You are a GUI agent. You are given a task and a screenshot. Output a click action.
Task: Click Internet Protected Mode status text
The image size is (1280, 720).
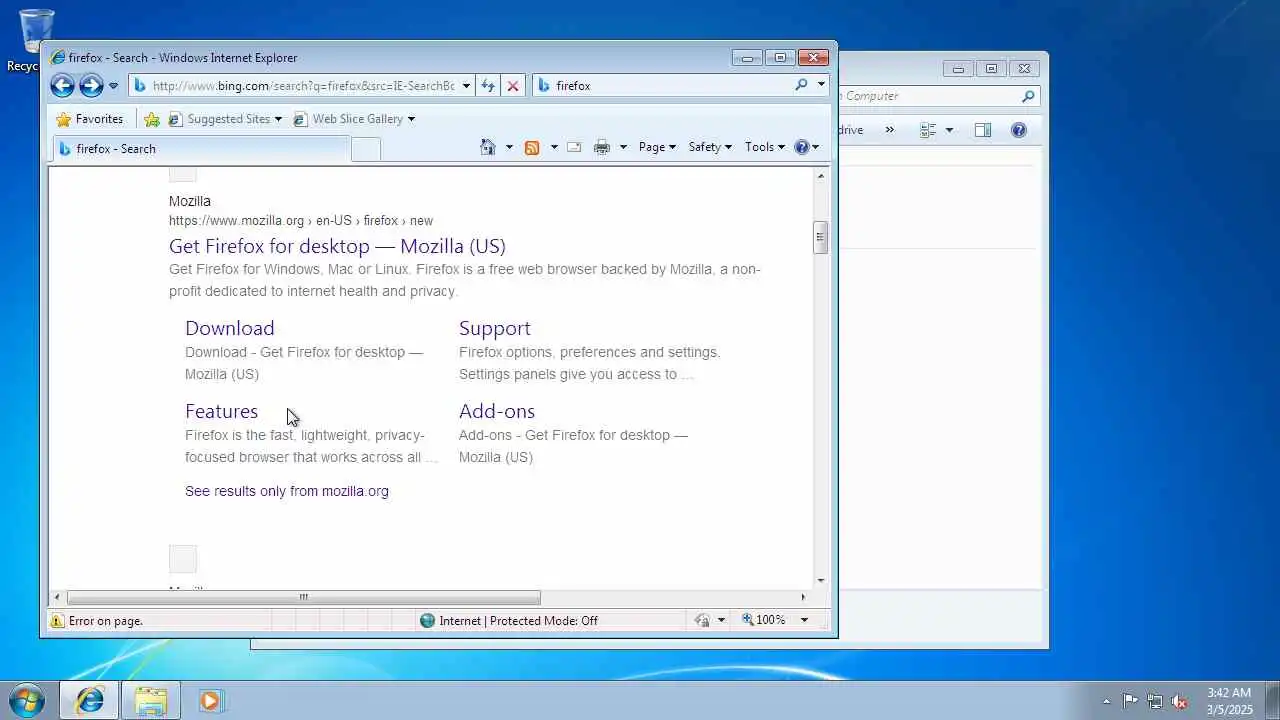tap(518, 621)
